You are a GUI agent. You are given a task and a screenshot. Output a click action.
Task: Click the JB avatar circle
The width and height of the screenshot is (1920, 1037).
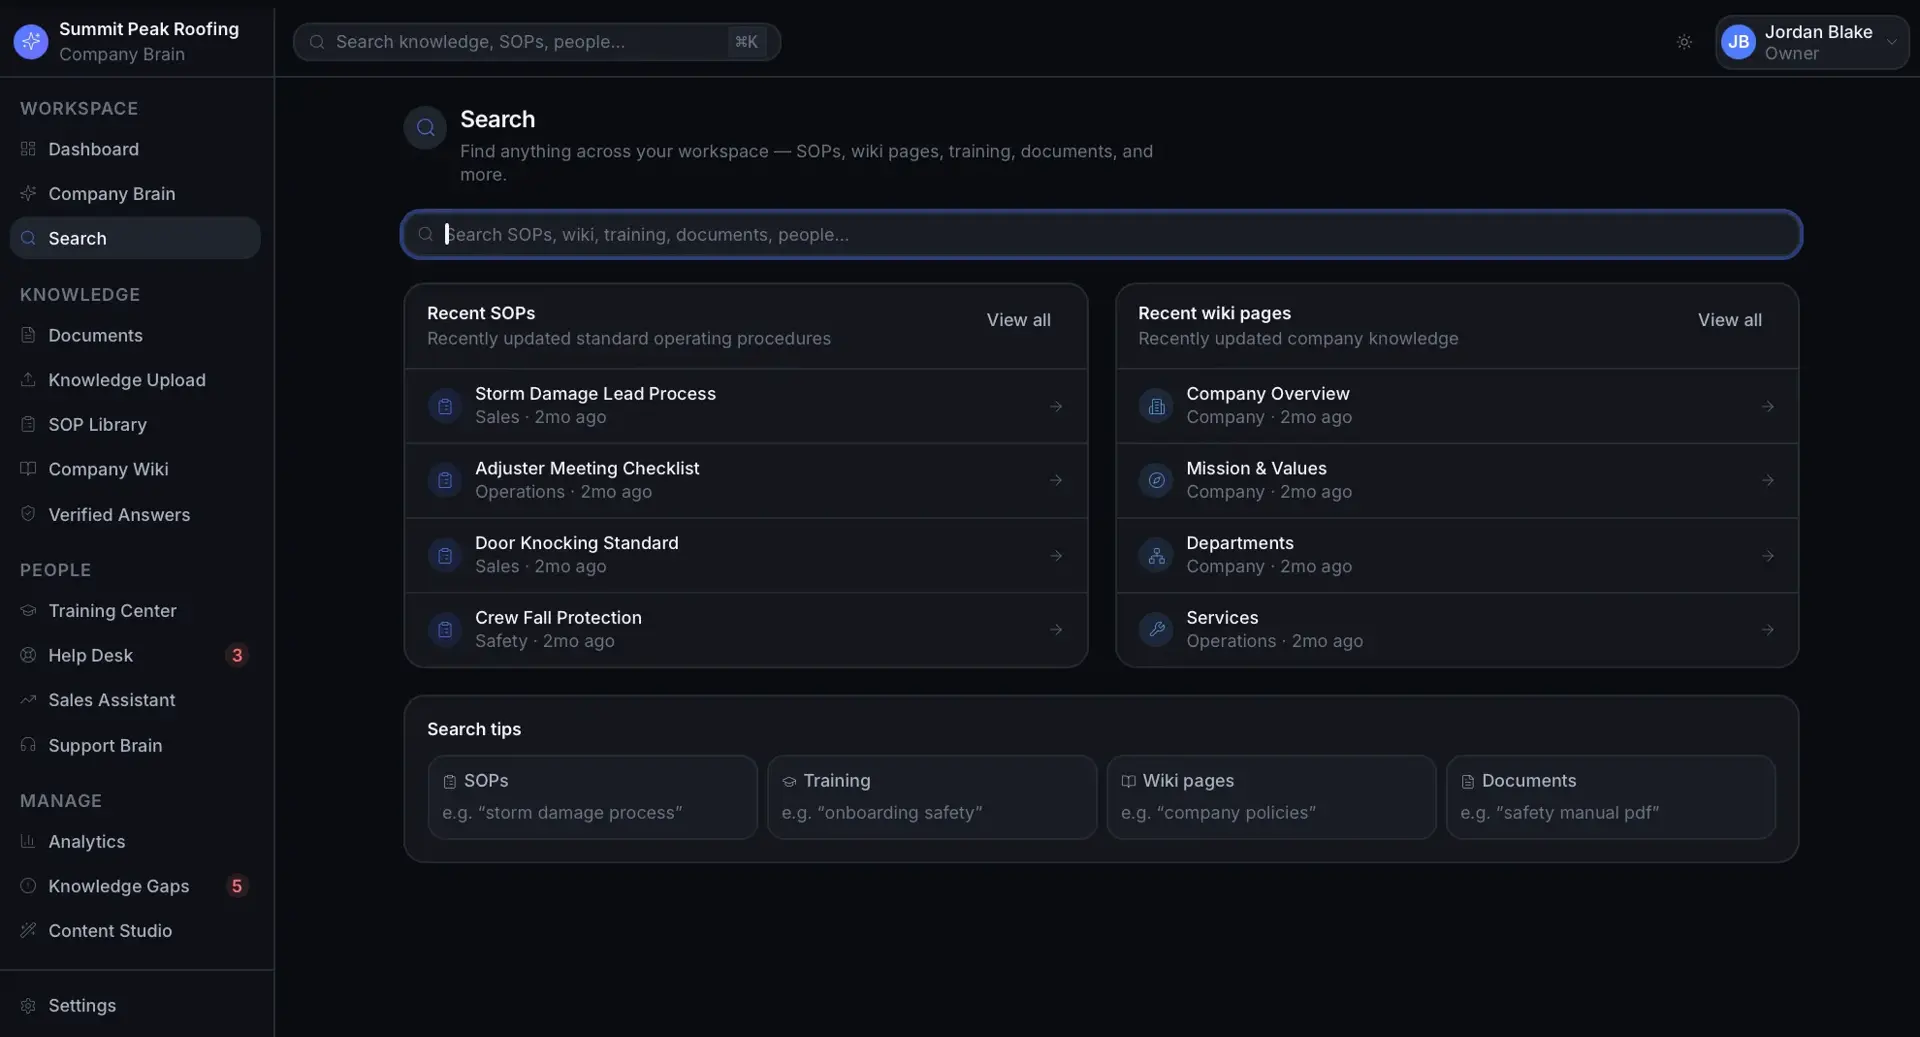tap(1739, 42)
